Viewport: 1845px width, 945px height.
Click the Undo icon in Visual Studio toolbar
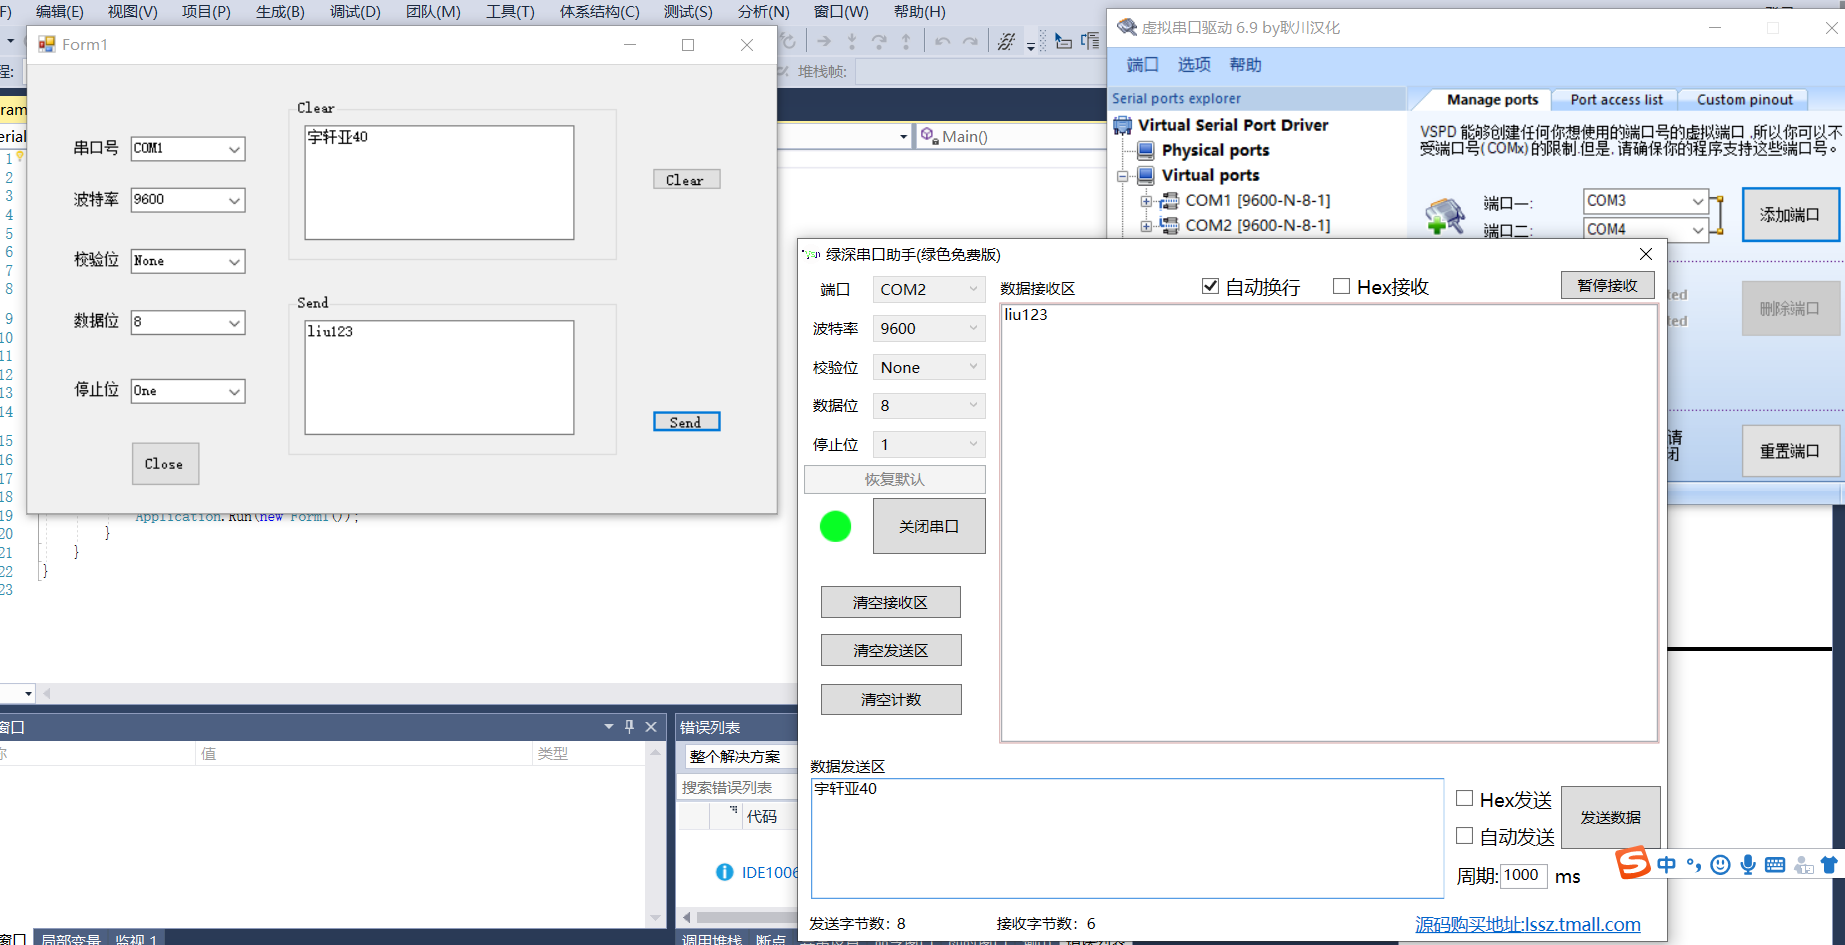pyautogui.click(x=942, y=42)
